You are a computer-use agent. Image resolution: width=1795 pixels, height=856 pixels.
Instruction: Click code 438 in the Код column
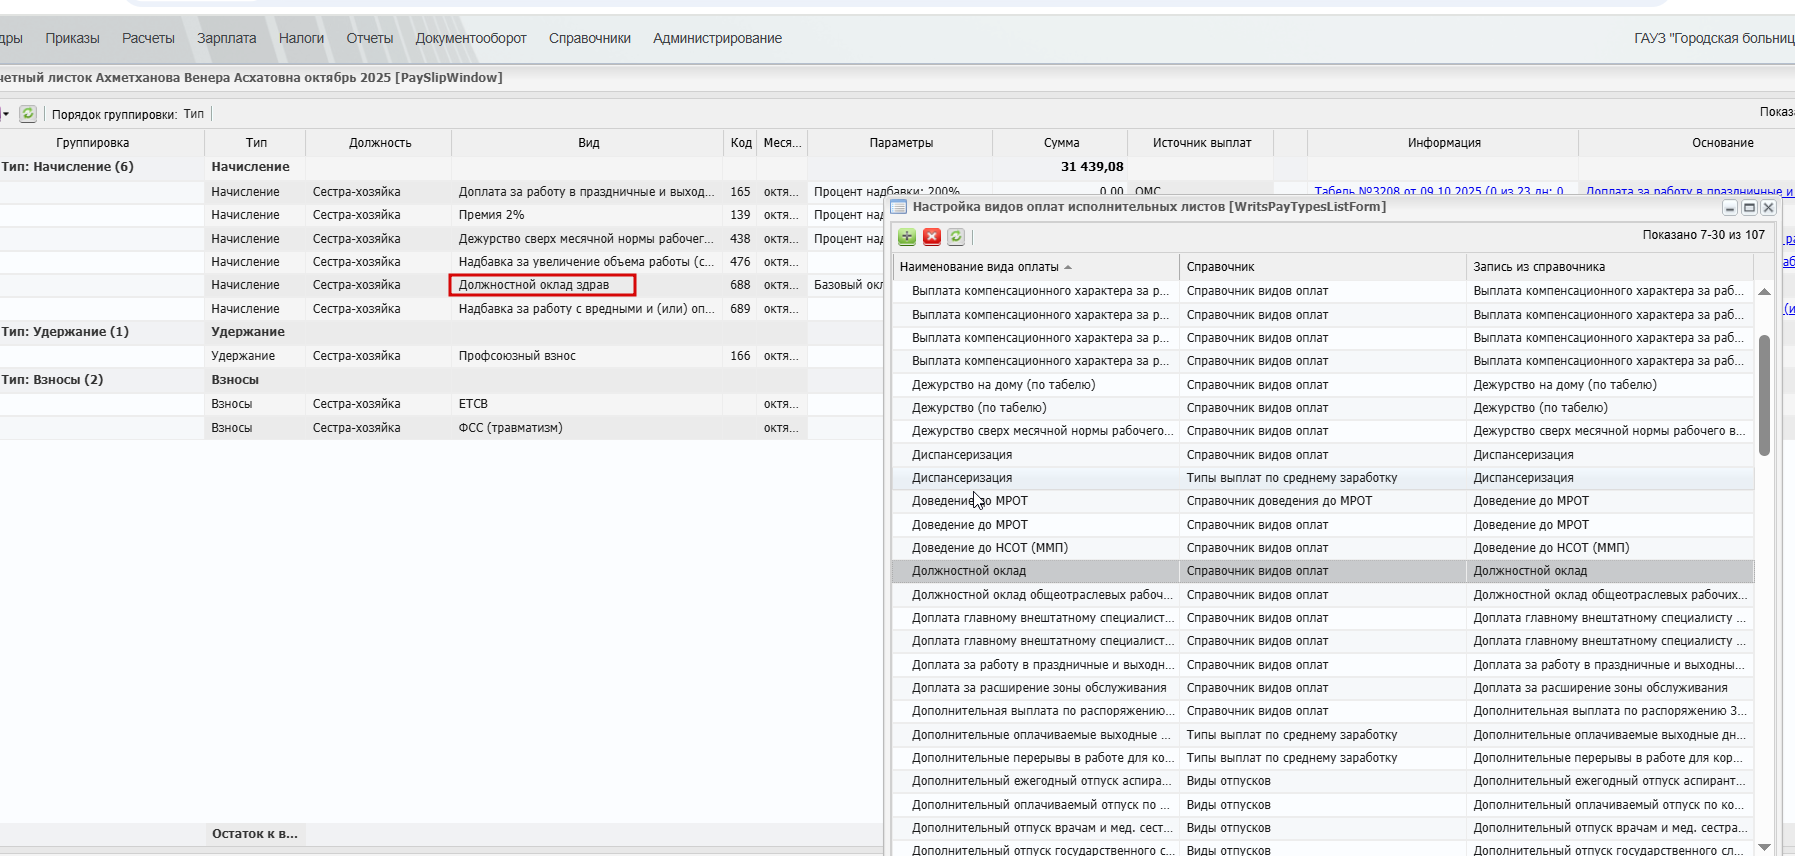click(x=740, y=239)
